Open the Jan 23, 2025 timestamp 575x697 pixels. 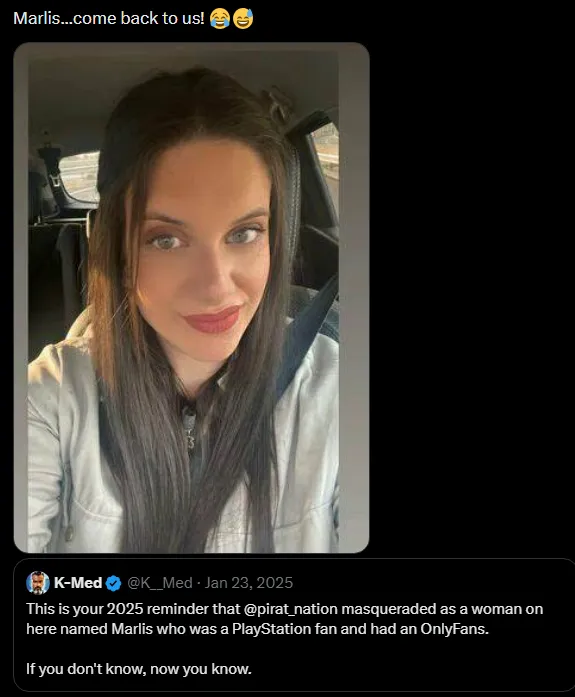[249, 583]
